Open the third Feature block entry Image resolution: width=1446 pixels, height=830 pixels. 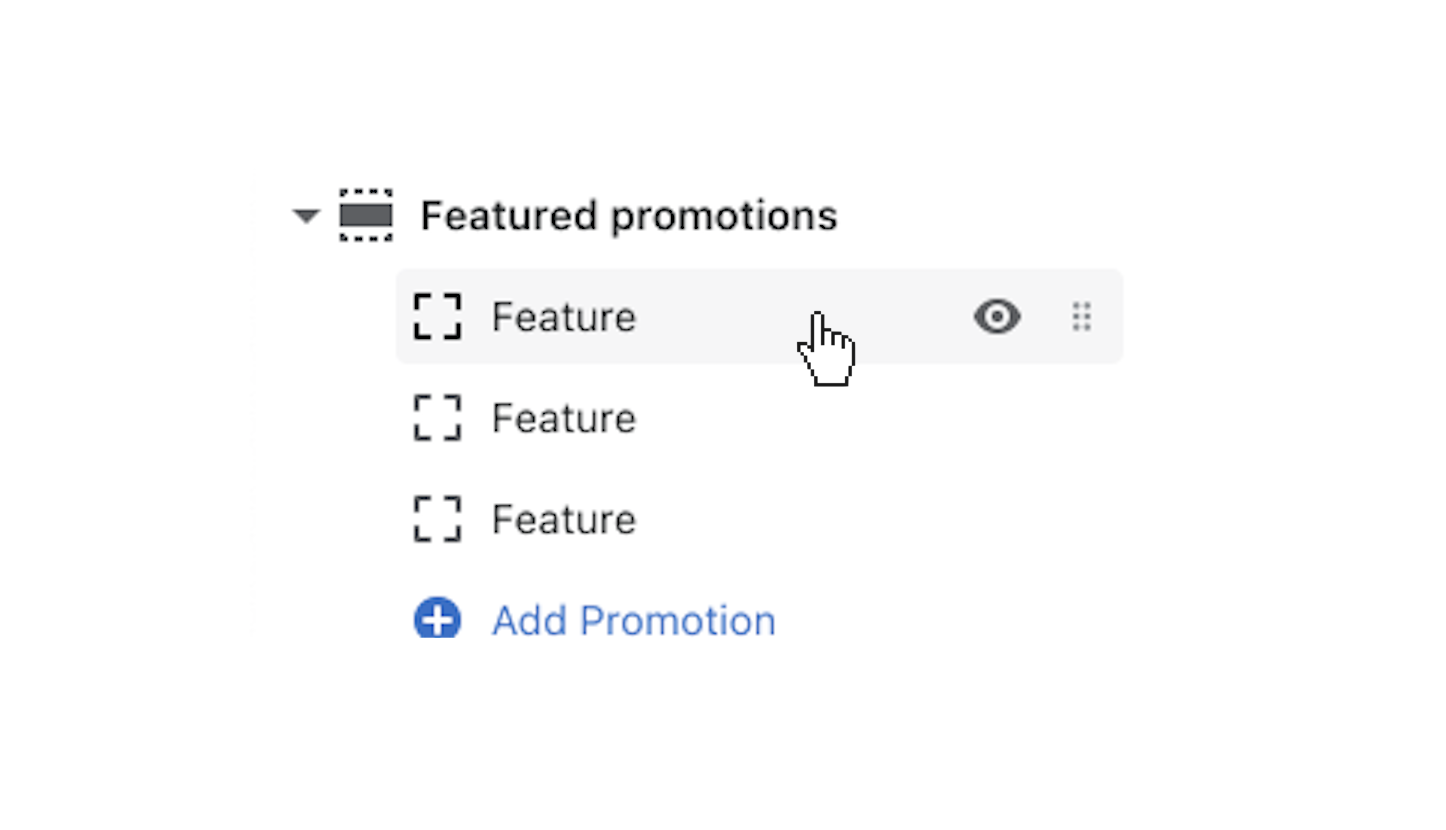563,518
